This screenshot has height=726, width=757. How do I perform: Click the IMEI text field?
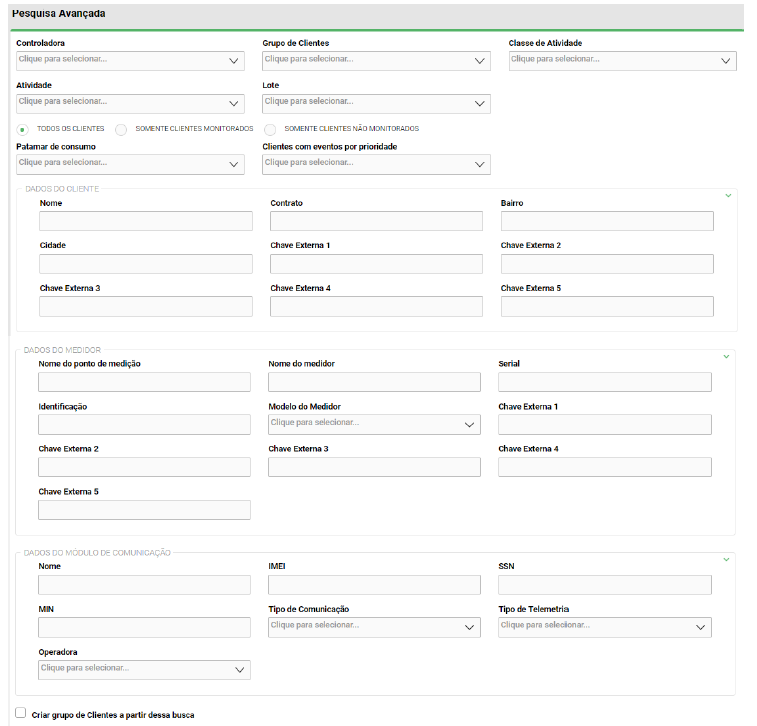coord(374,585)
